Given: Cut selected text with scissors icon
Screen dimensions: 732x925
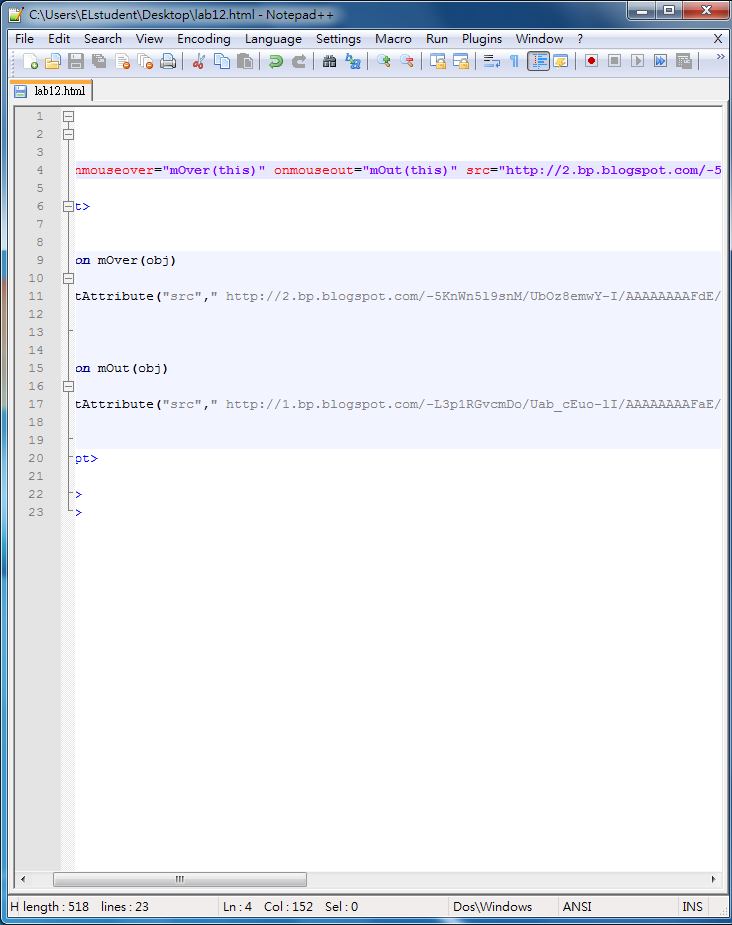Looking at the screenshot, I should [x=198, y=61].
